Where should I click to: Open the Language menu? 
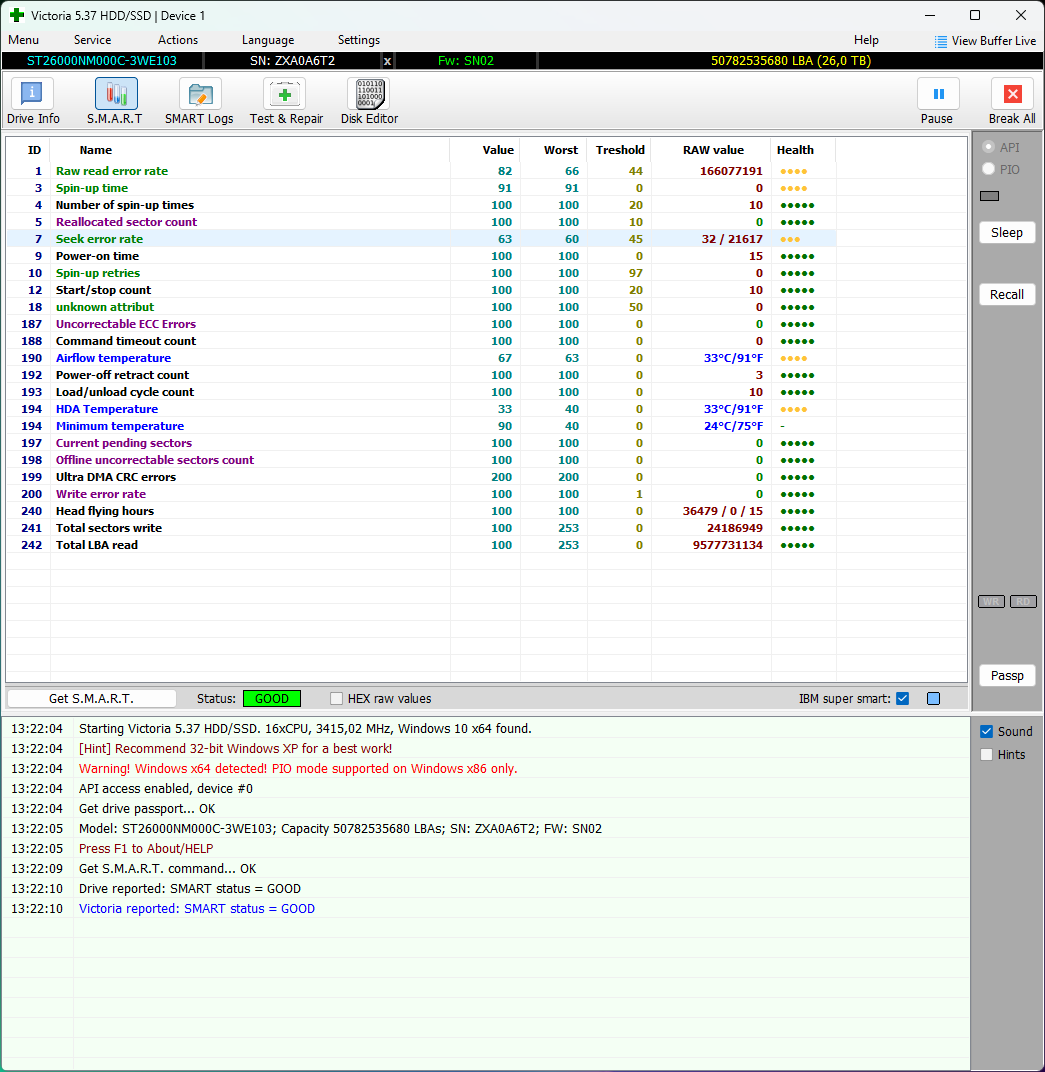pos(268,40)
